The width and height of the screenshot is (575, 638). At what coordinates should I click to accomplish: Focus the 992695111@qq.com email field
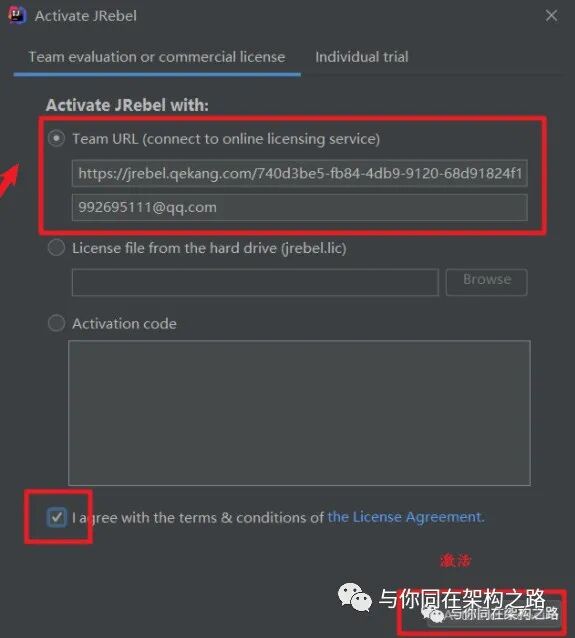[x=300, y=207]
